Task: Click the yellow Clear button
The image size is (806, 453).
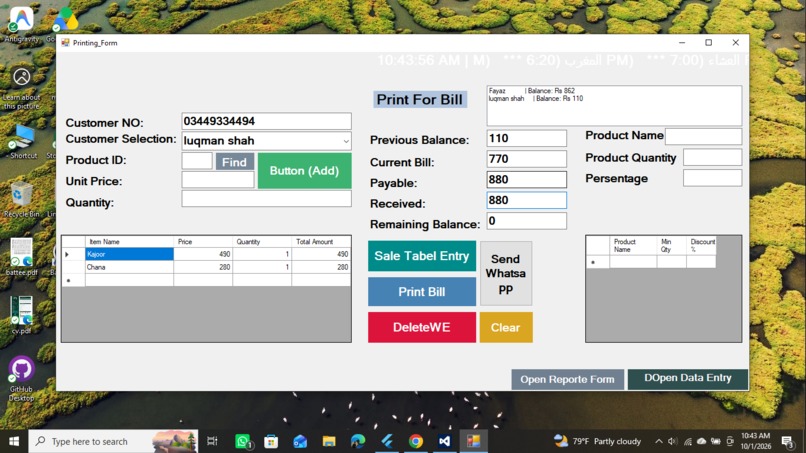Action: 506,327
